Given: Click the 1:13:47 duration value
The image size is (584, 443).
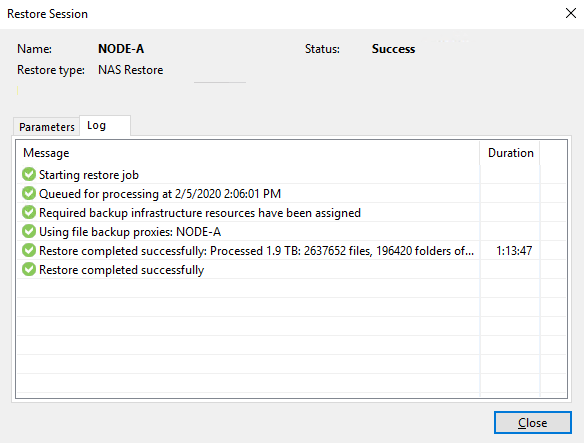Looking at the screenshot, I should tap(514, 251).
